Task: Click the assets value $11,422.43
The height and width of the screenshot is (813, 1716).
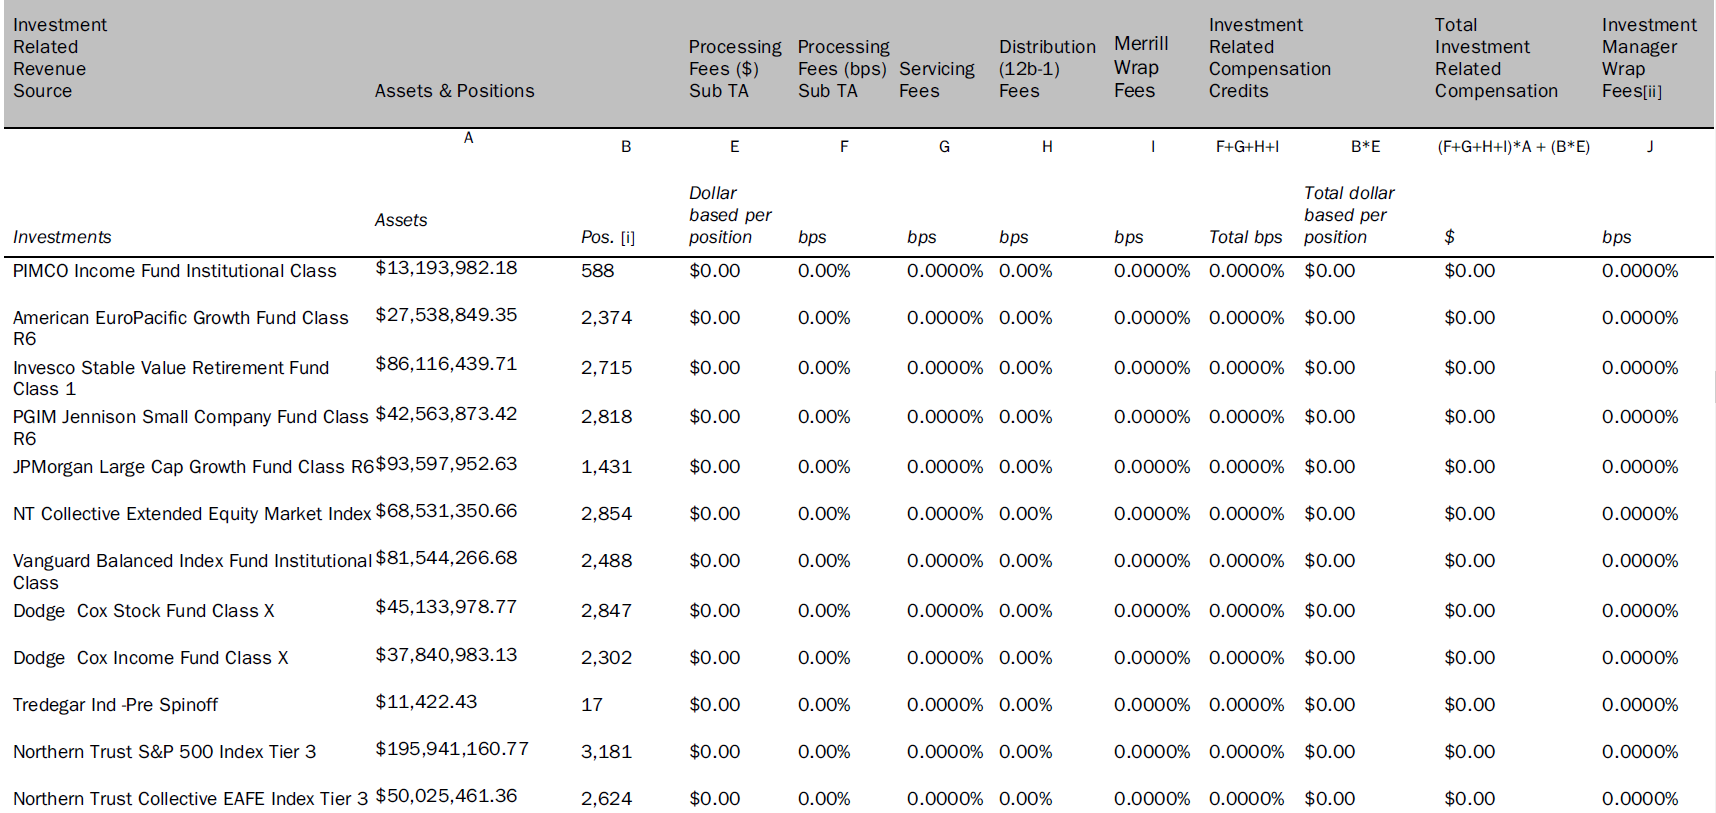Action: [426, 702]
